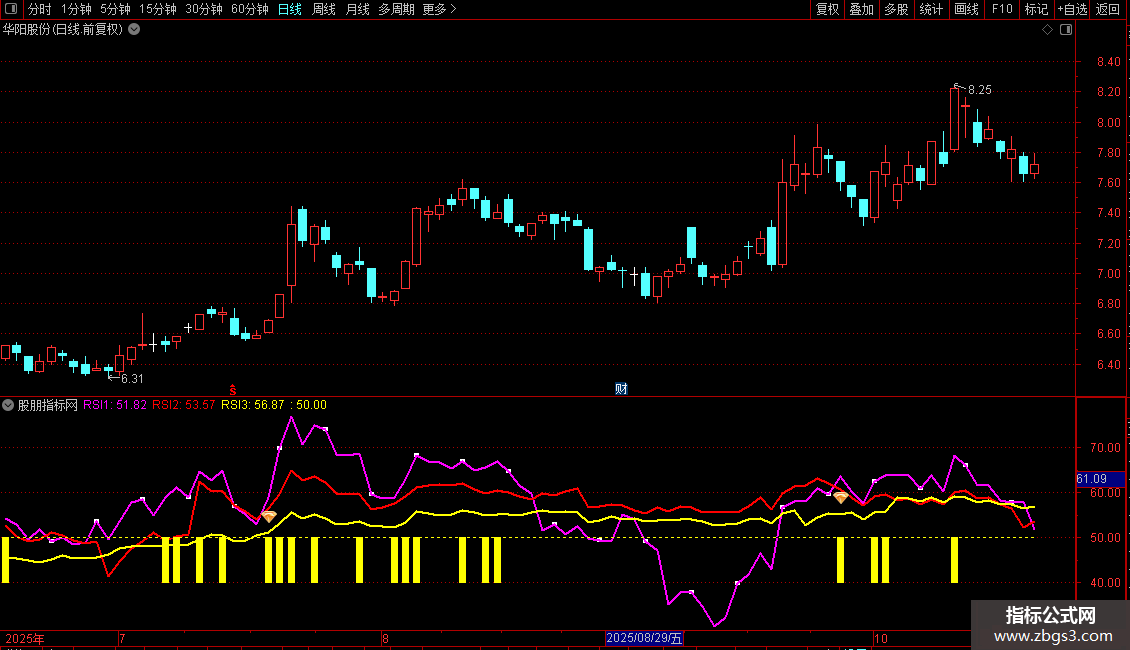
Task: Click the RSI2: 53.57 readout
Action: (183, 405)
